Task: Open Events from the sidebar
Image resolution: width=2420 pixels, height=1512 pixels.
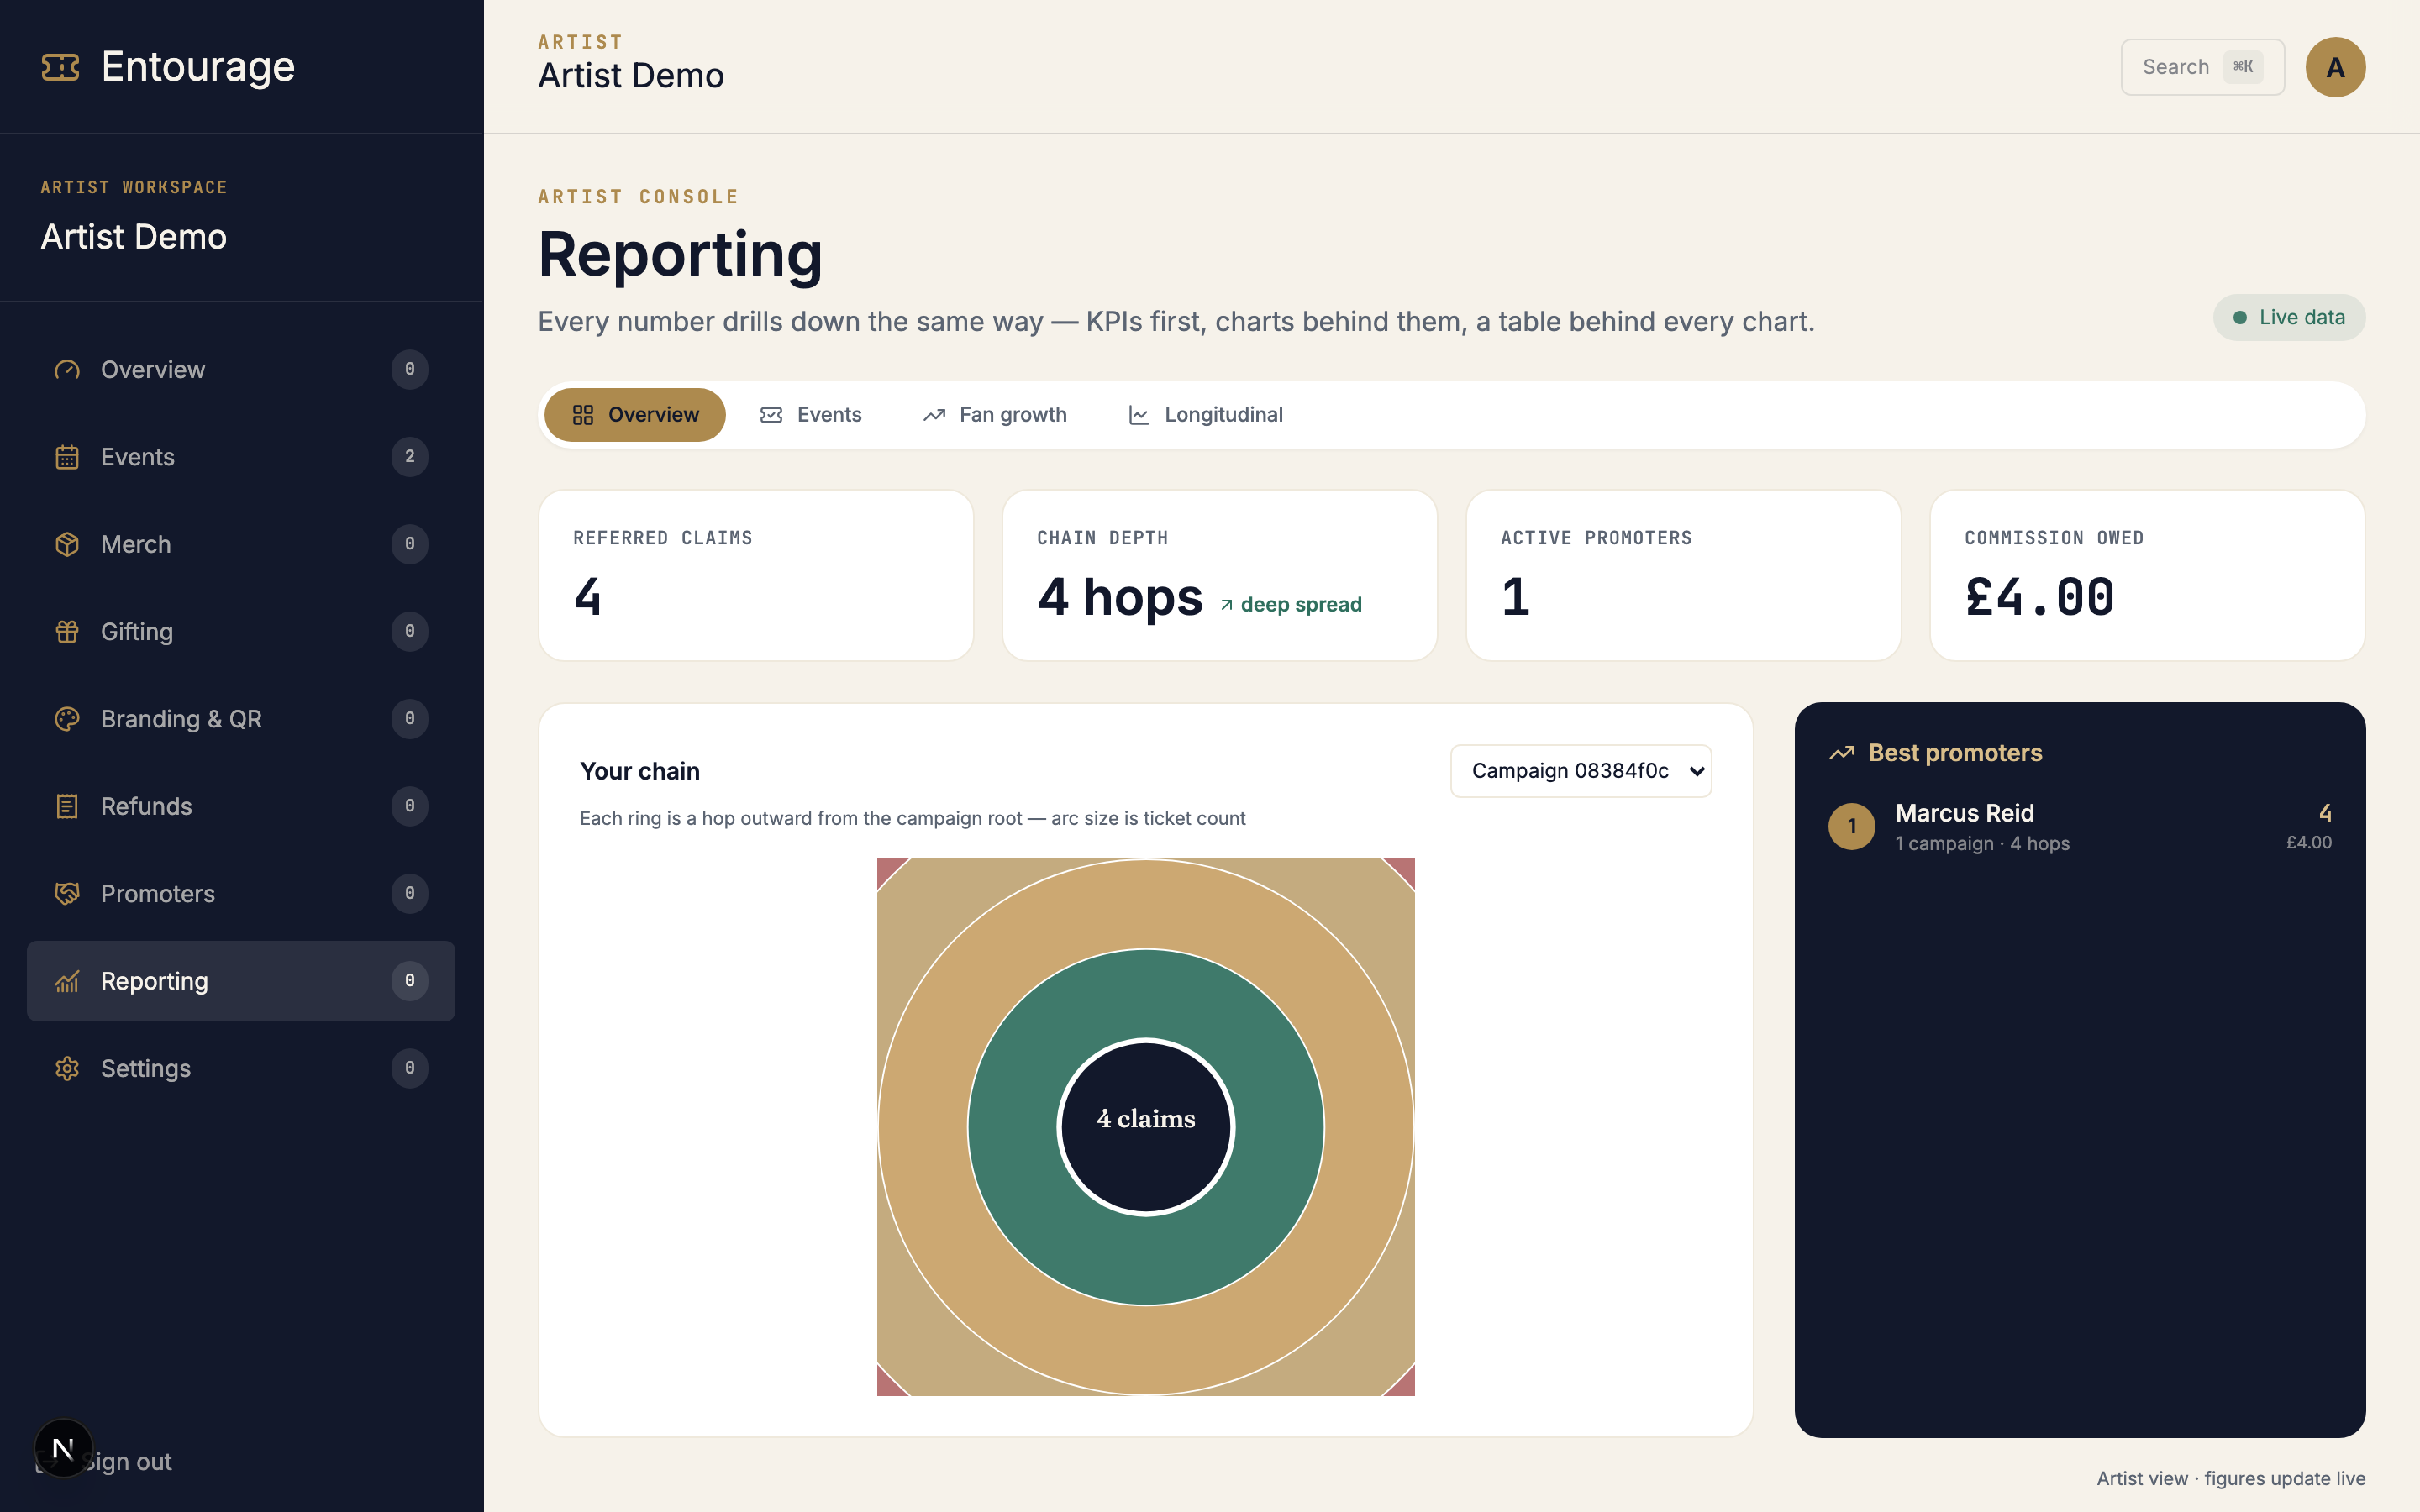Action: pyautogui.click(x=241, y=457)
